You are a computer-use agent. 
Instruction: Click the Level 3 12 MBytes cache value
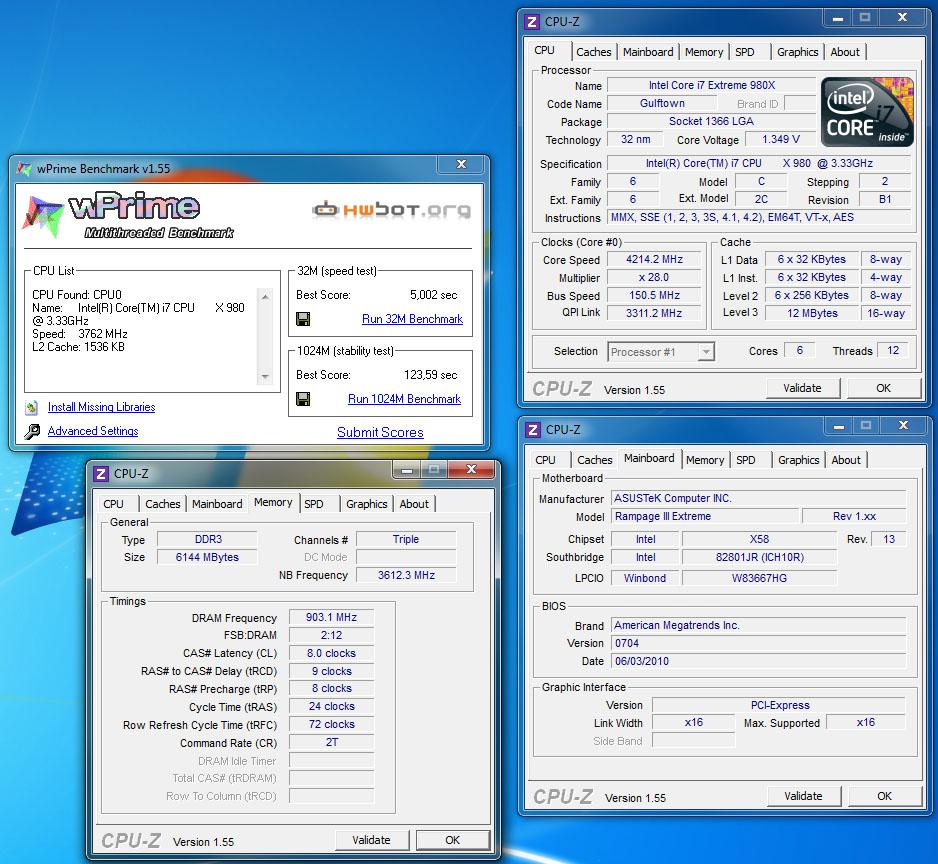tap(812, 313)
